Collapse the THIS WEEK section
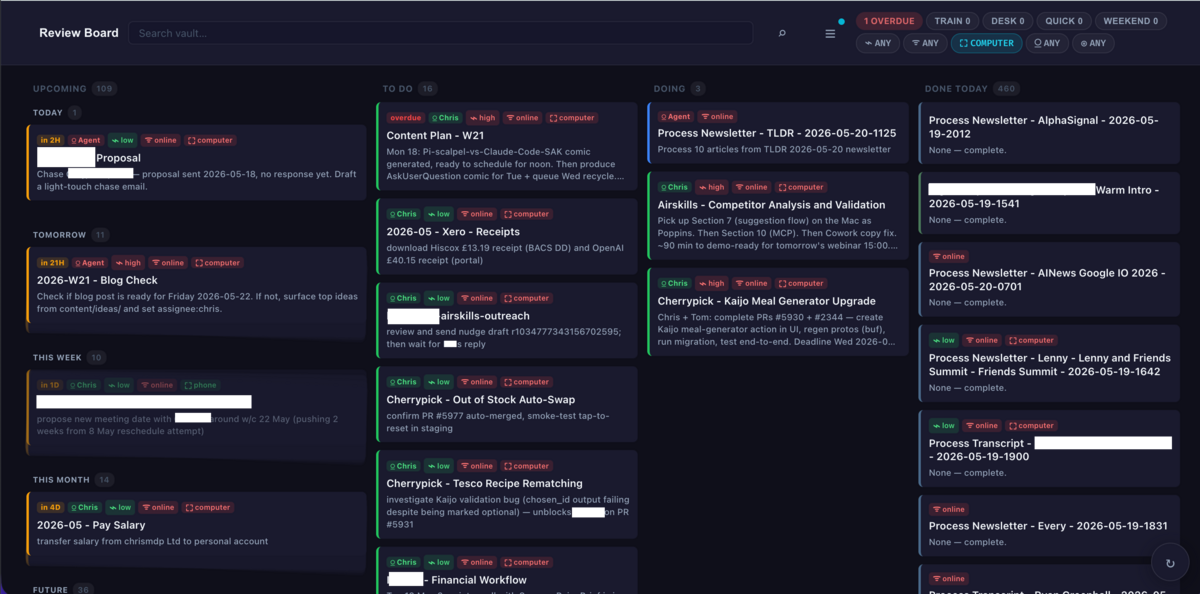This screenshot has width=1200, height=594. (x=69, y=357)
